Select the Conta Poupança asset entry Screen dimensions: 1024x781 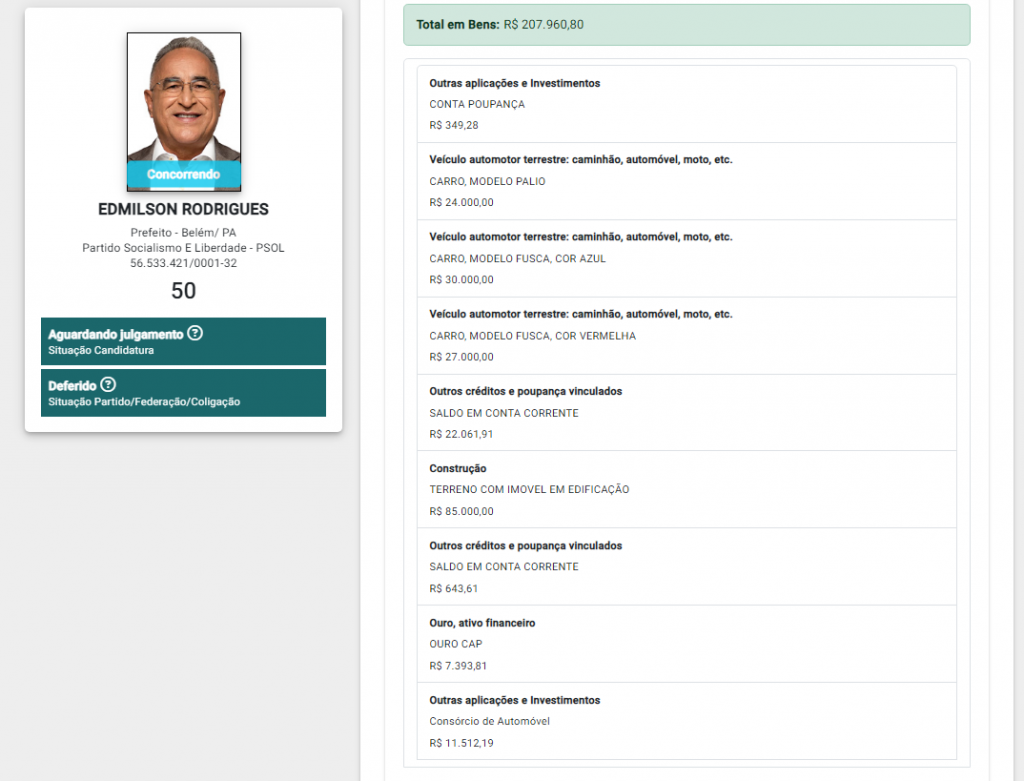pyautogui.click(x=686, y=104)
